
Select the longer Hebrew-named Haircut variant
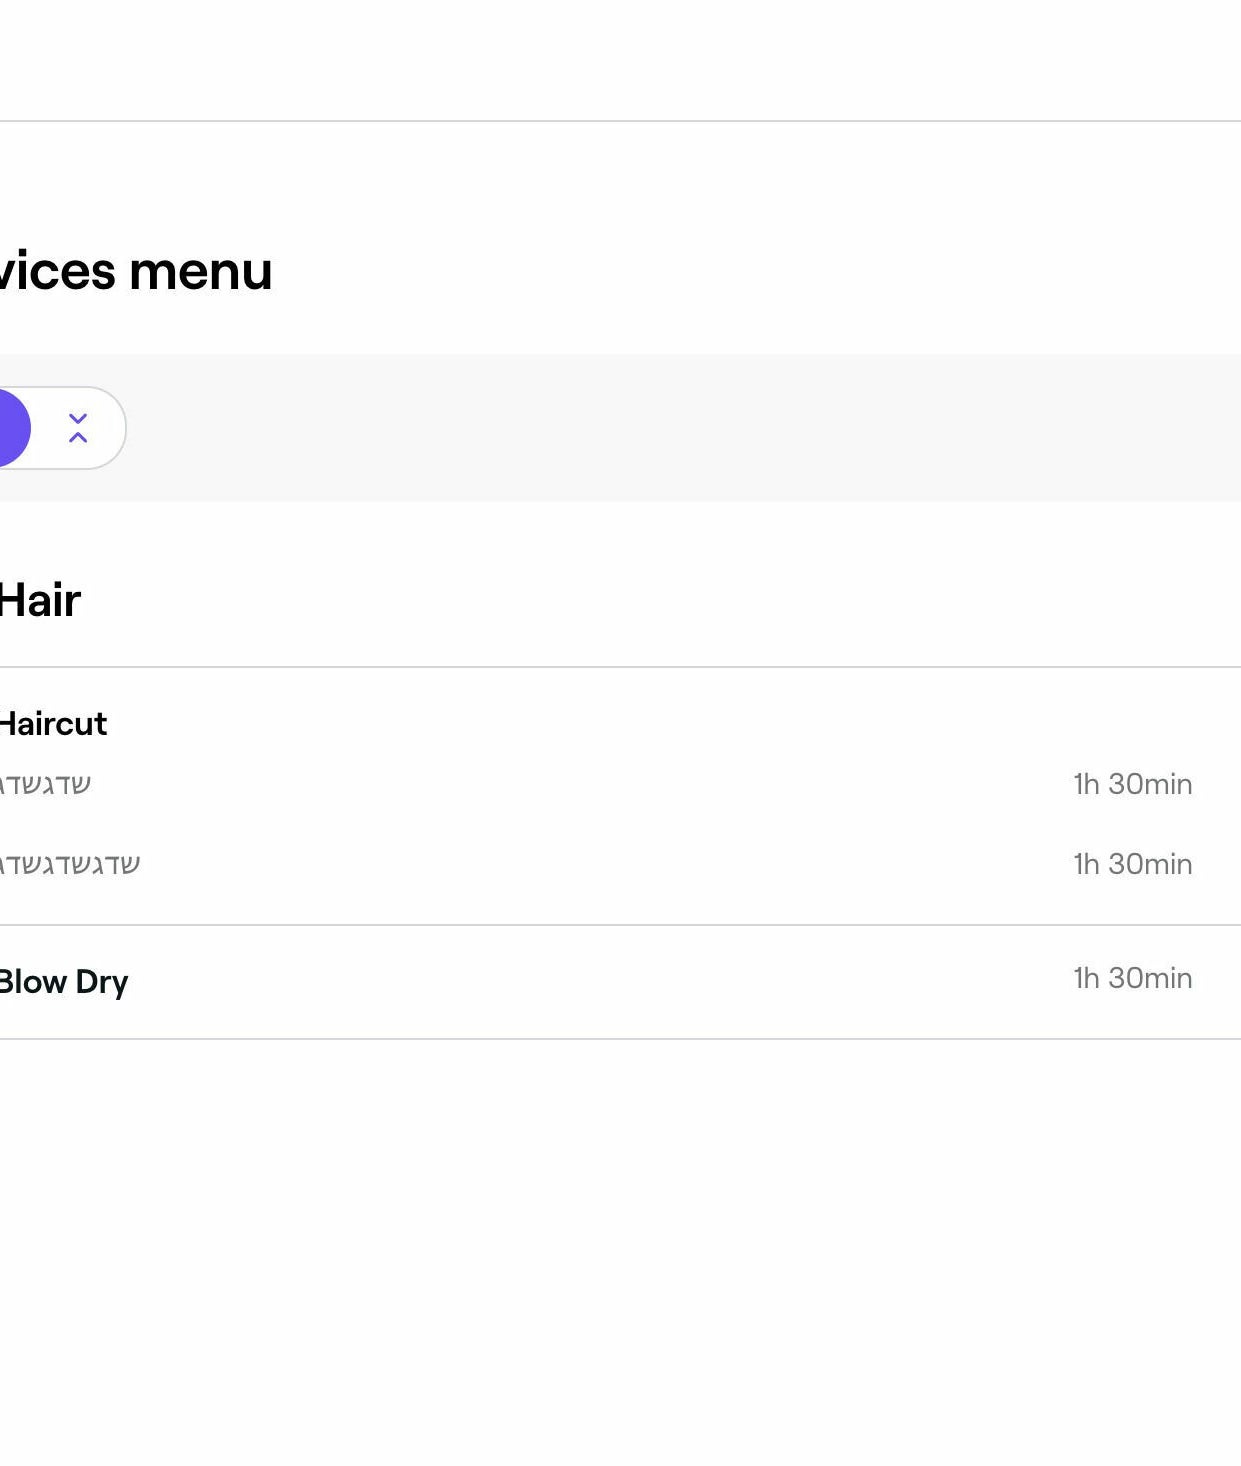(70, 865)
